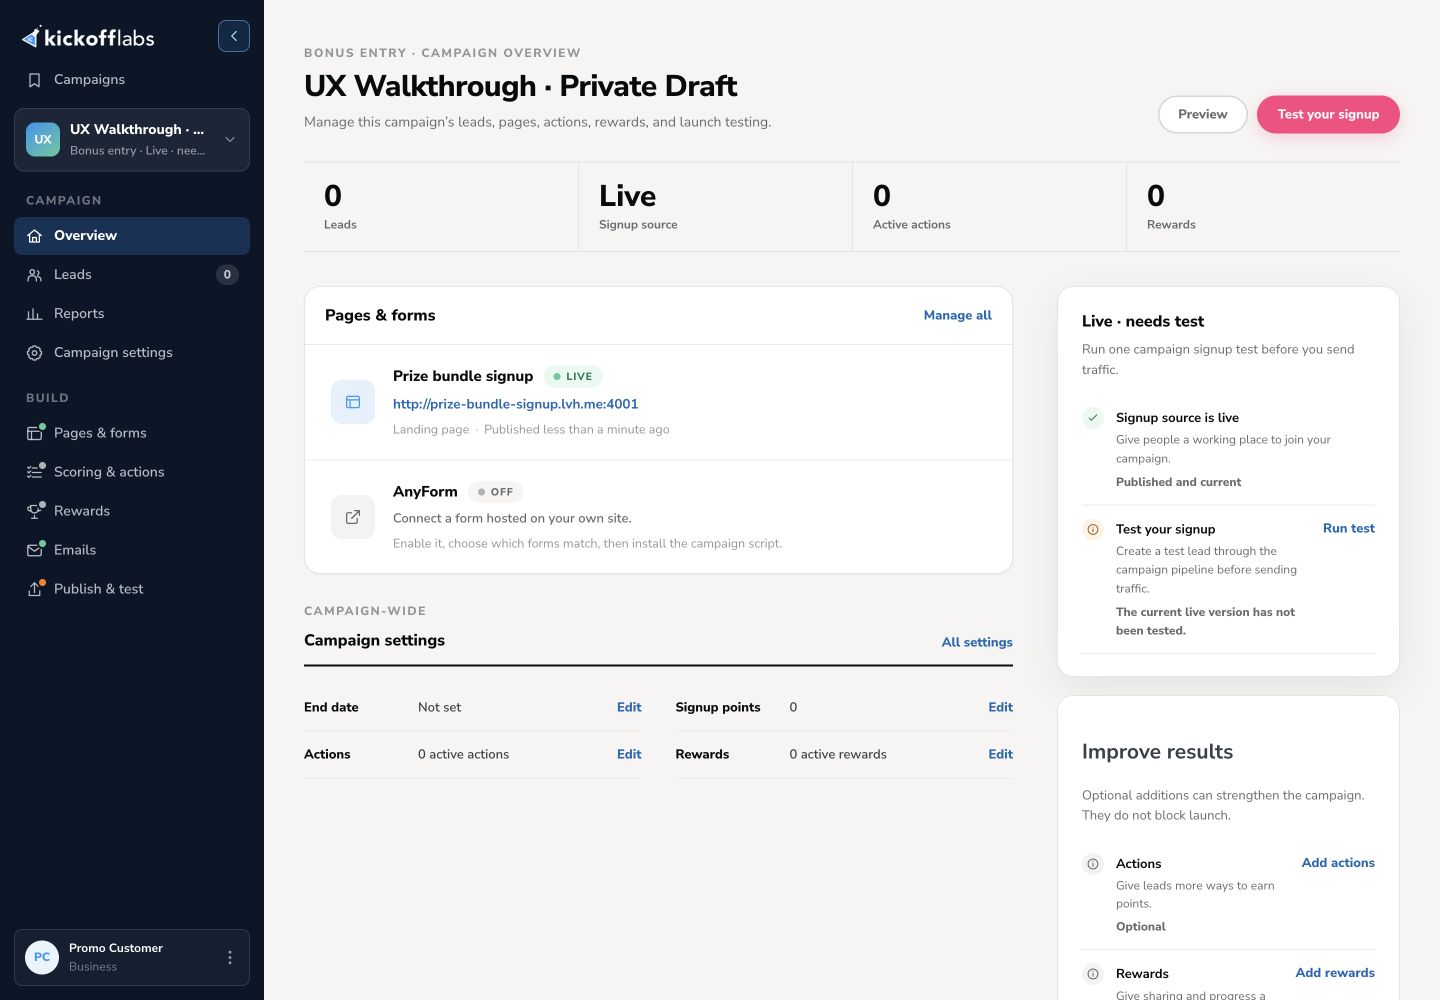Click the Publish & test upload icon
This screenshot has height=1000, width=1440.
35,589
